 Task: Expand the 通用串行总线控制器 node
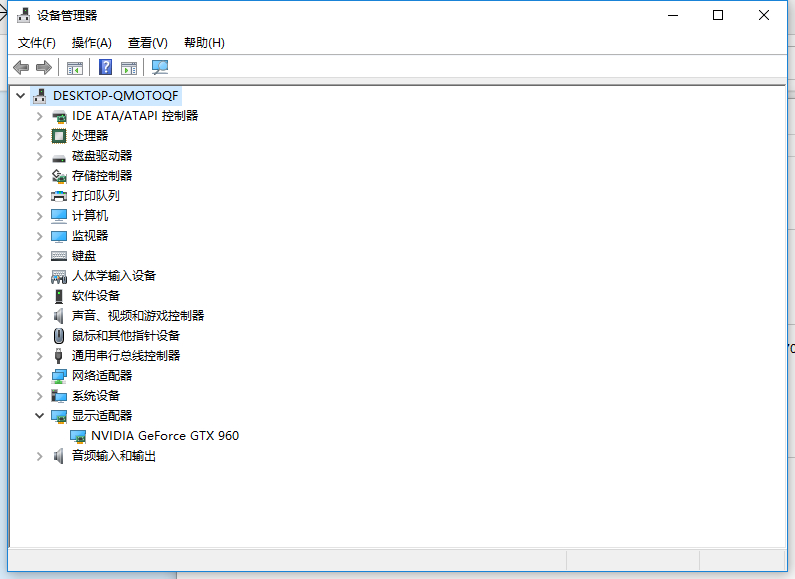coord(40,356)
